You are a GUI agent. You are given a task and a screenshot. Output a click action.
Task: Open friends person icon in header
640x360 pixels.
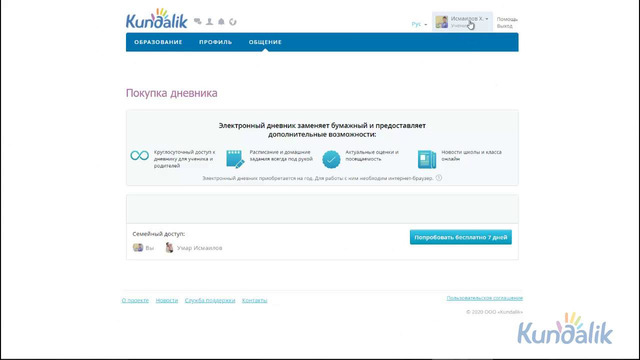coord(209,22)
